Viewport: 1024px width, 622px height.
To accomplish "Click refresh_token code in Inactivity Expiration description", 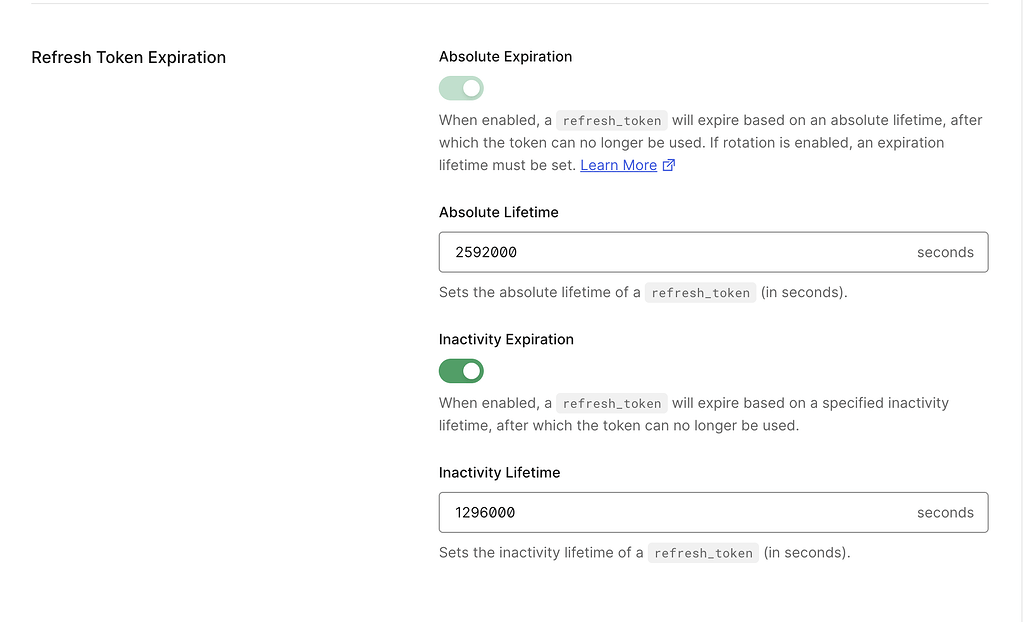I will pos(612,403).
